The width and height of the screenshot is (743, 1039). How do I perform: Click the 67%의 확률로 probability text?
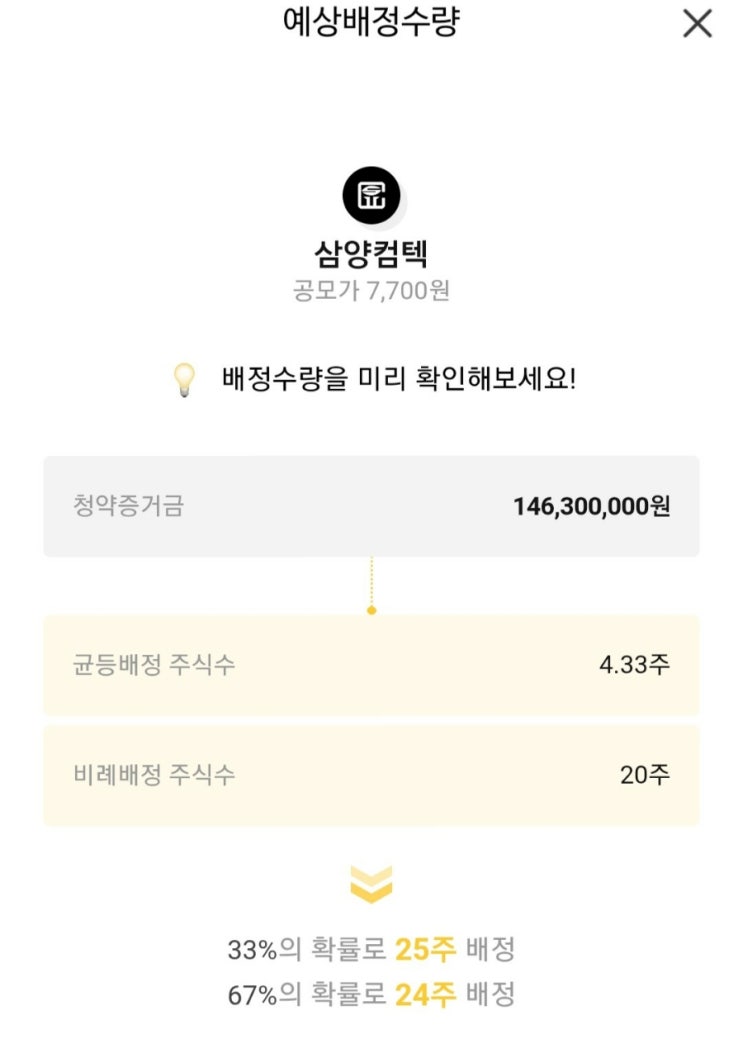(306, 995)
